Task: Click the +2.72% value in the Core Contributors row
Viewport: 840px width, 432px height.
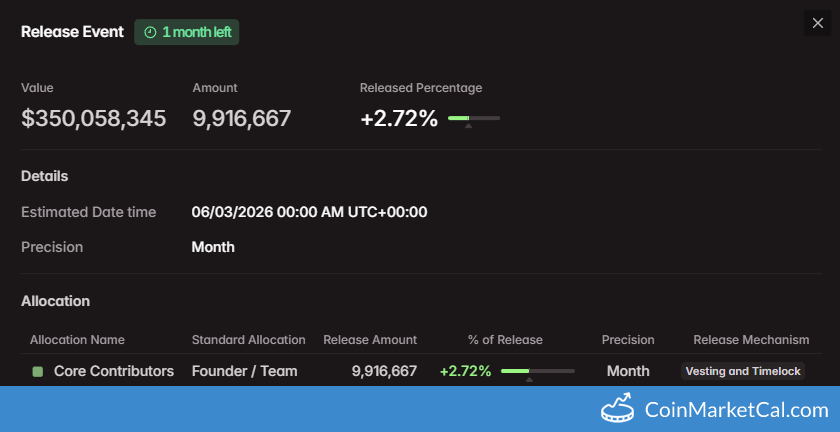Action: (x=465, y=371)
